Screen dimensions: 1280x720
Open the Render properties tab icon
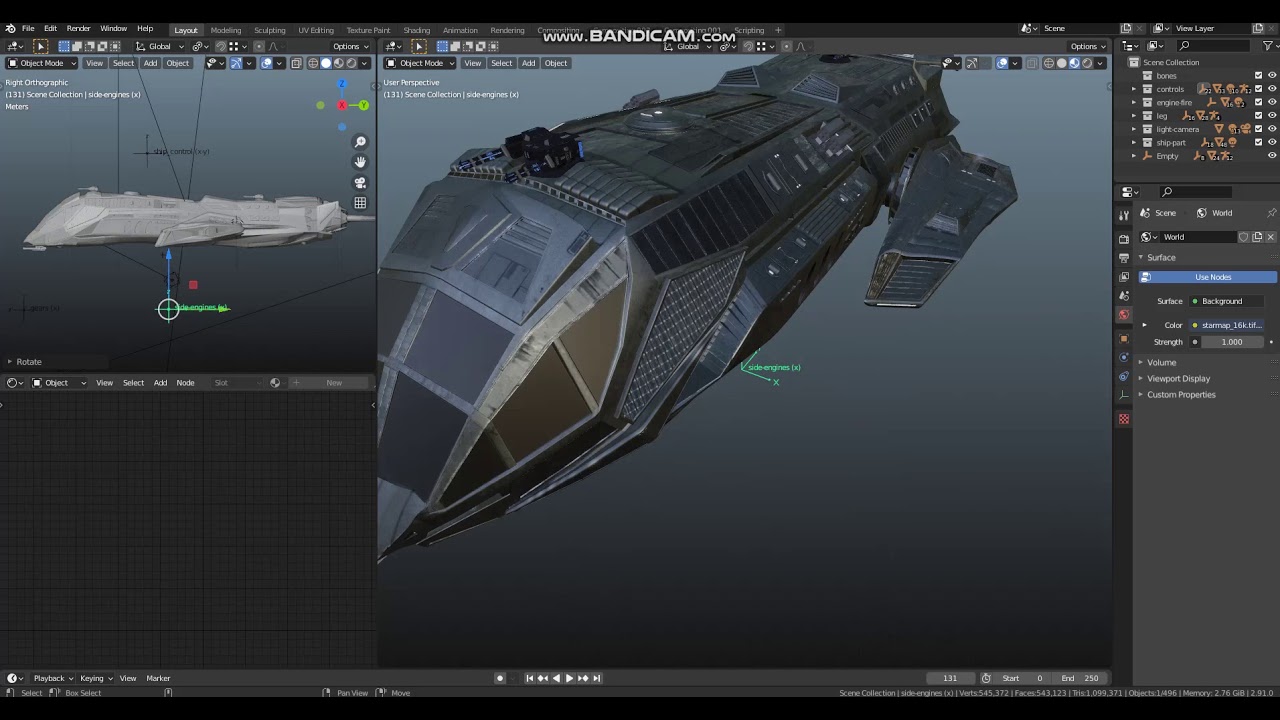tap(1124, 239)
